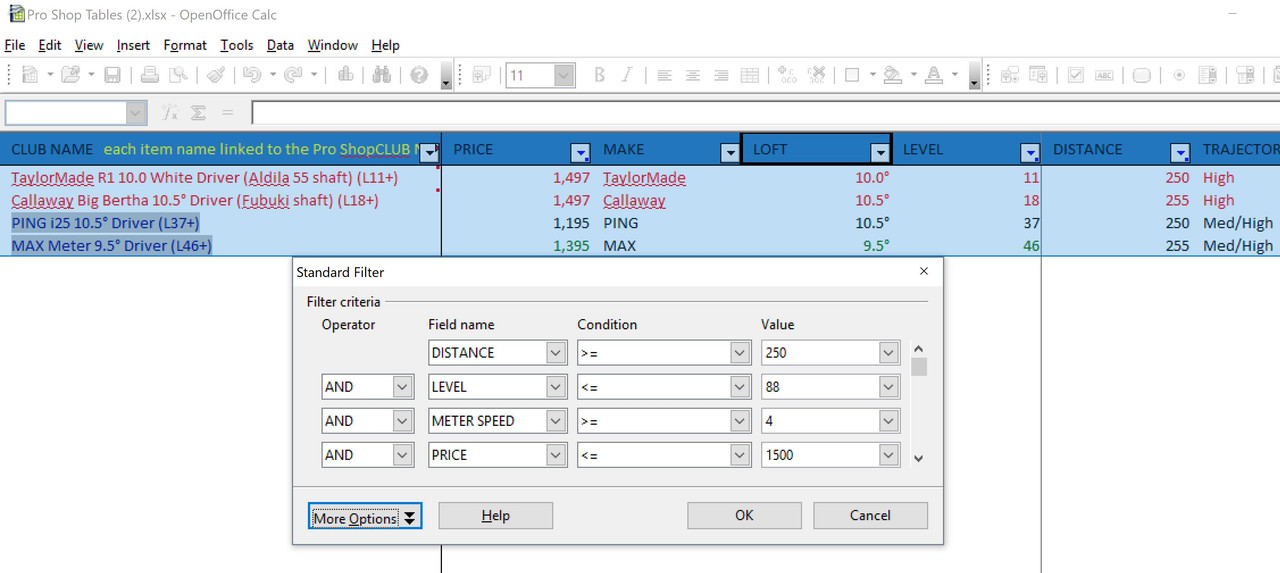
Task: Open the Data menu
Action: click(x=280, y=45)
